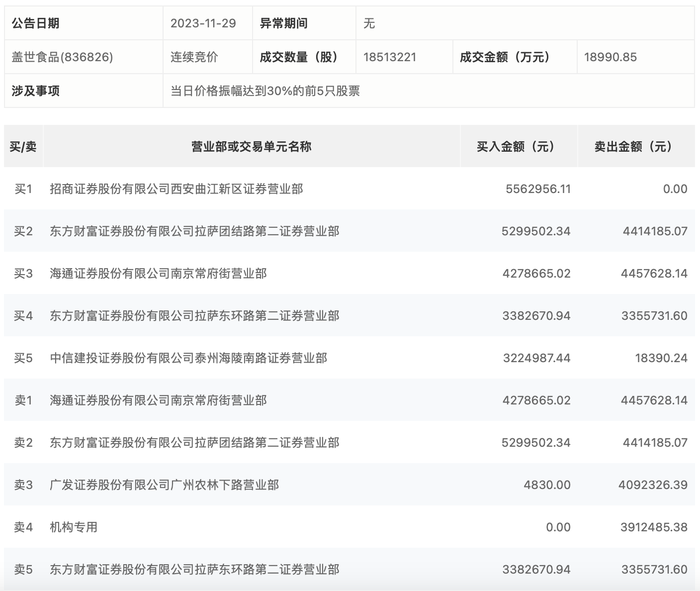Select sell amount 4092326.39

click(653, 485)
